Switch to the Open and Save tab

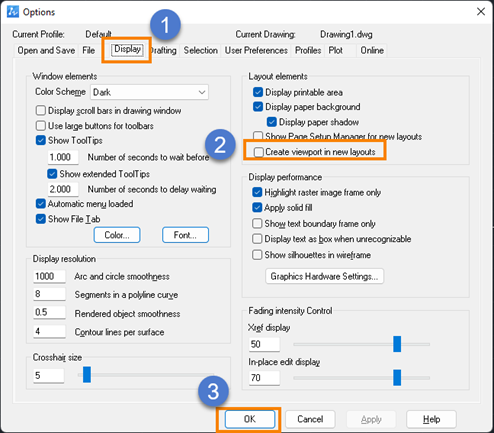[46, 50]
